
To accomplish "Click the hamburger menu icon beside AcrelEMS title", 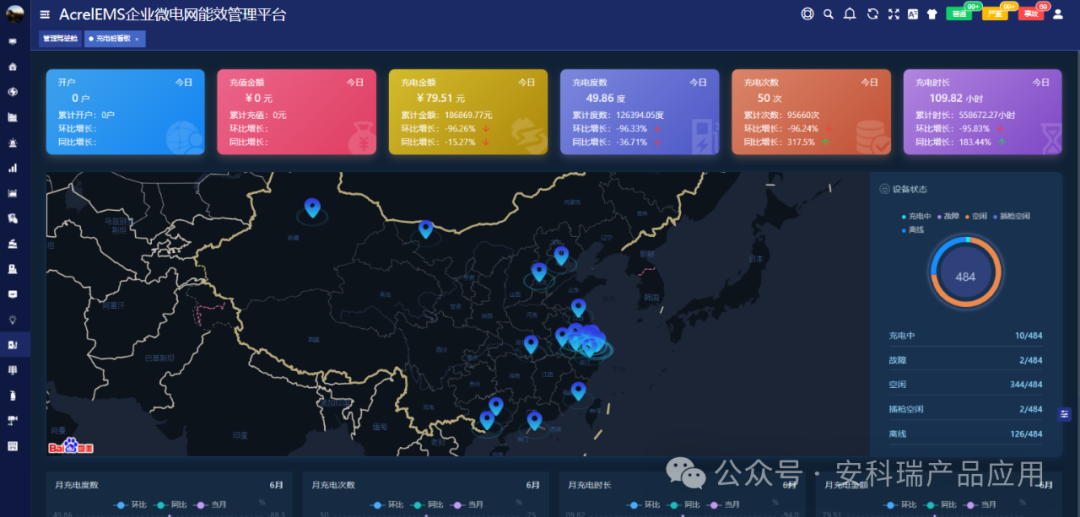I will [x=45, y=15].
